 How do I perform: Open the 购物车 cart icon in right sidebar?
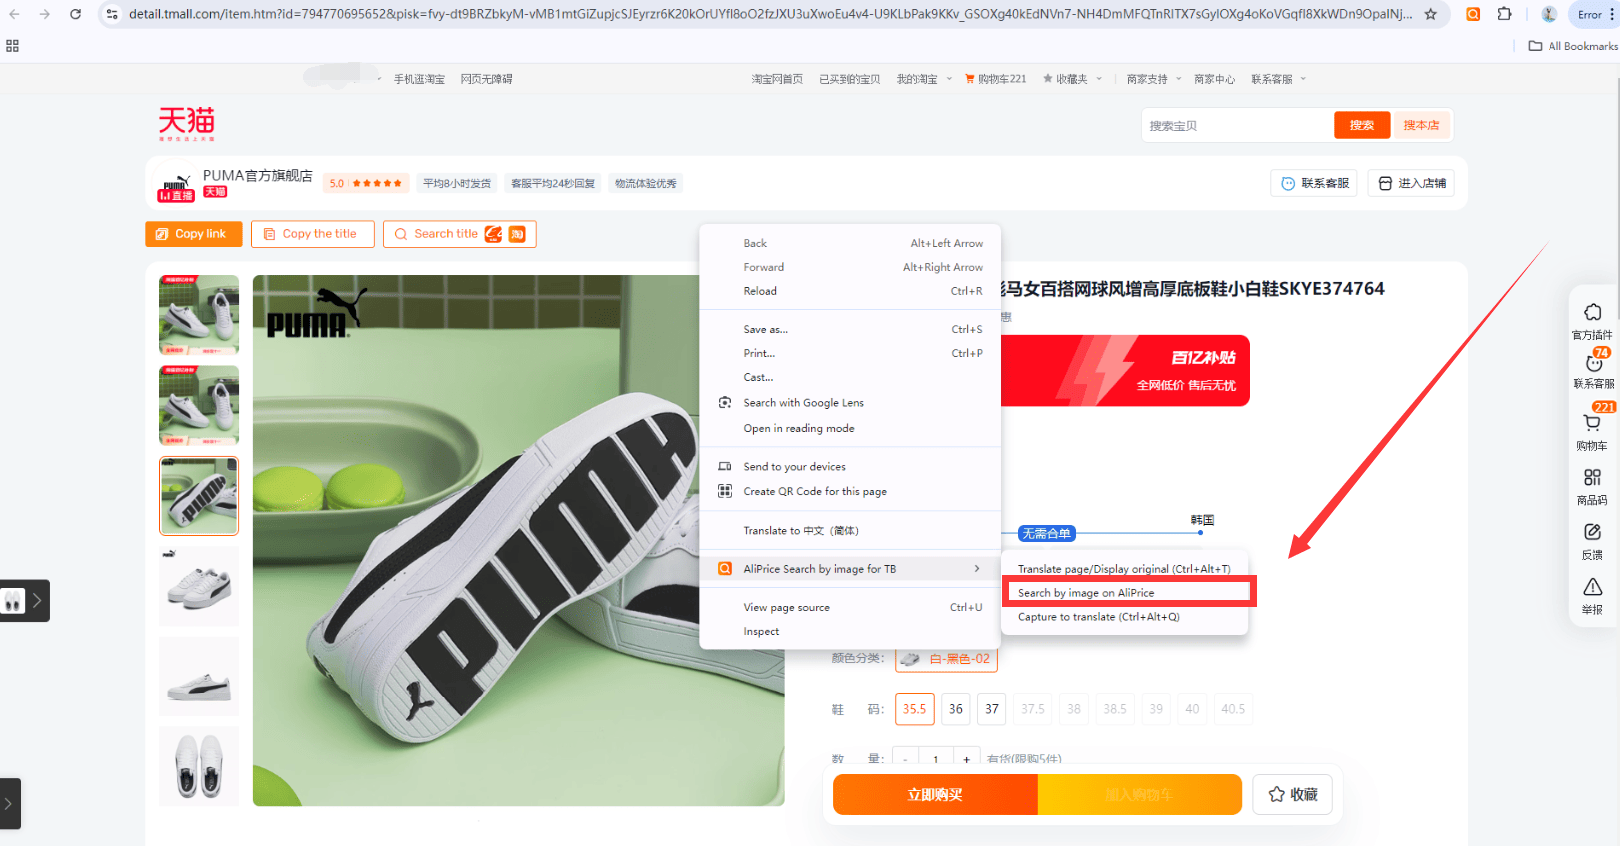pos(1592,430)
